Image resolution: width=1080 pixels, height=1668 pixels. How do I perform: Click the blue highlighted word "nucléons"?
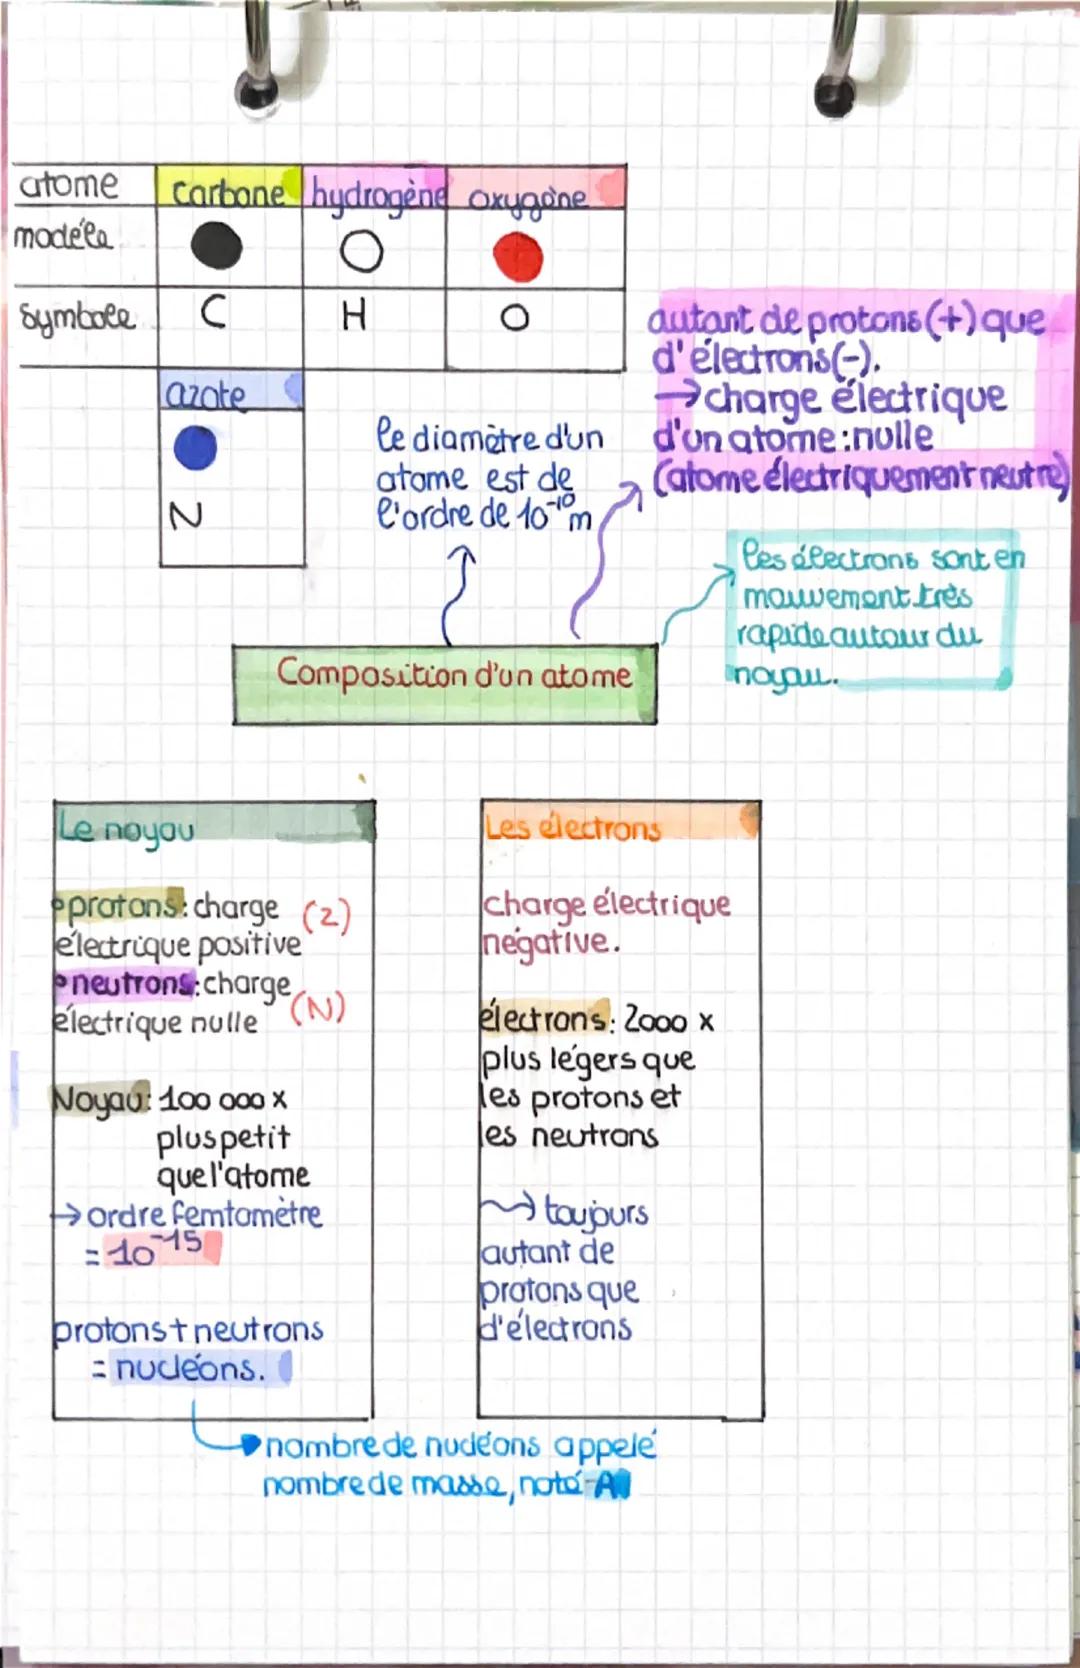192,1368
